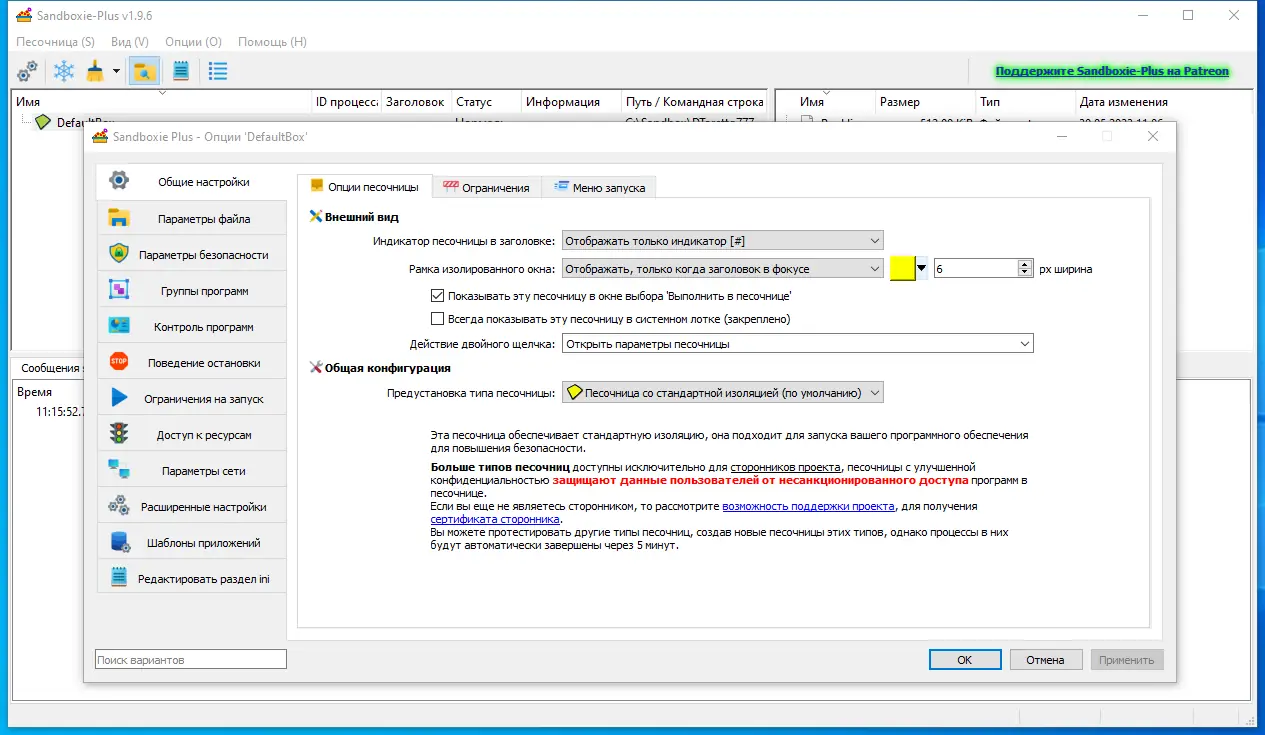Screen dimensions: 1265x735
Task: Open Предустановка типа песочницы dropdown
Action: 722,393
